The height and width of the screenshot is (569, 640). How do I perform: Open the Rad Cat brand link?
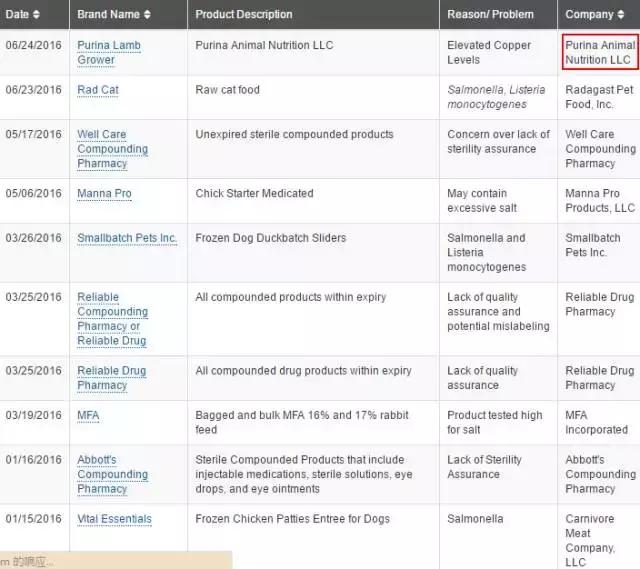point(98,90)
